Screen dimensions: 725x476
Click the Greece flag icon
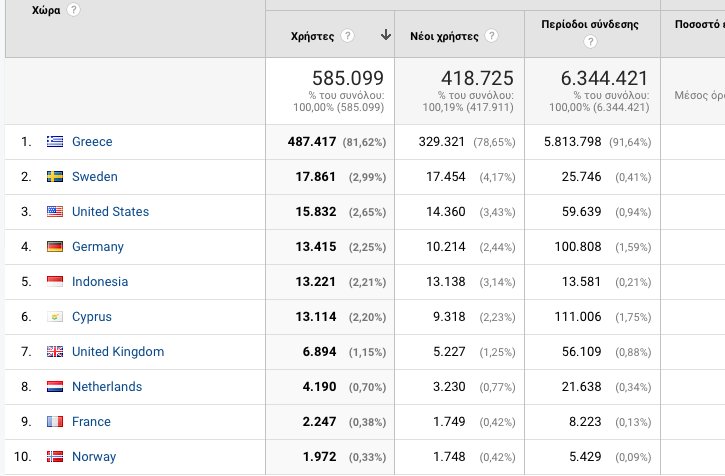[55, 142]
